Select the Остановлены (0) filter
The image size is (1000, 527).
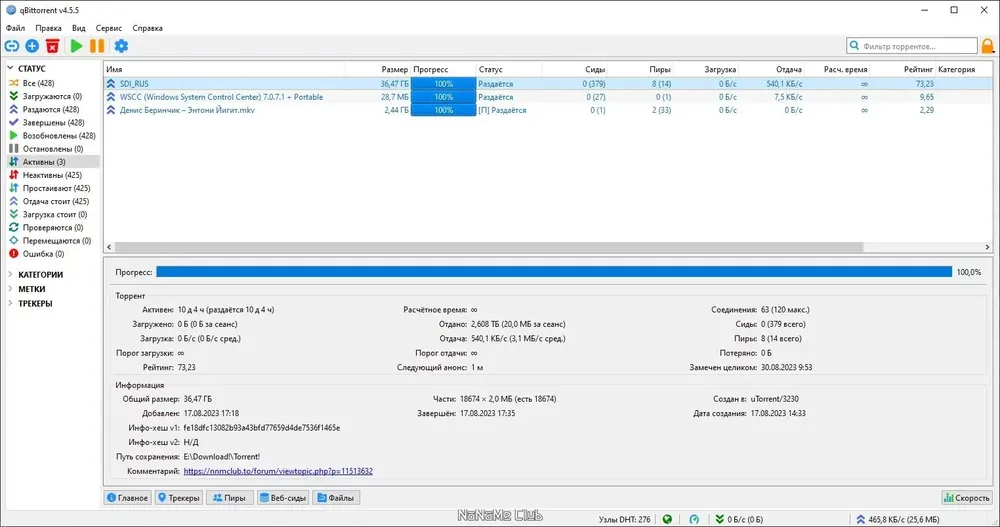coord(53,149)
